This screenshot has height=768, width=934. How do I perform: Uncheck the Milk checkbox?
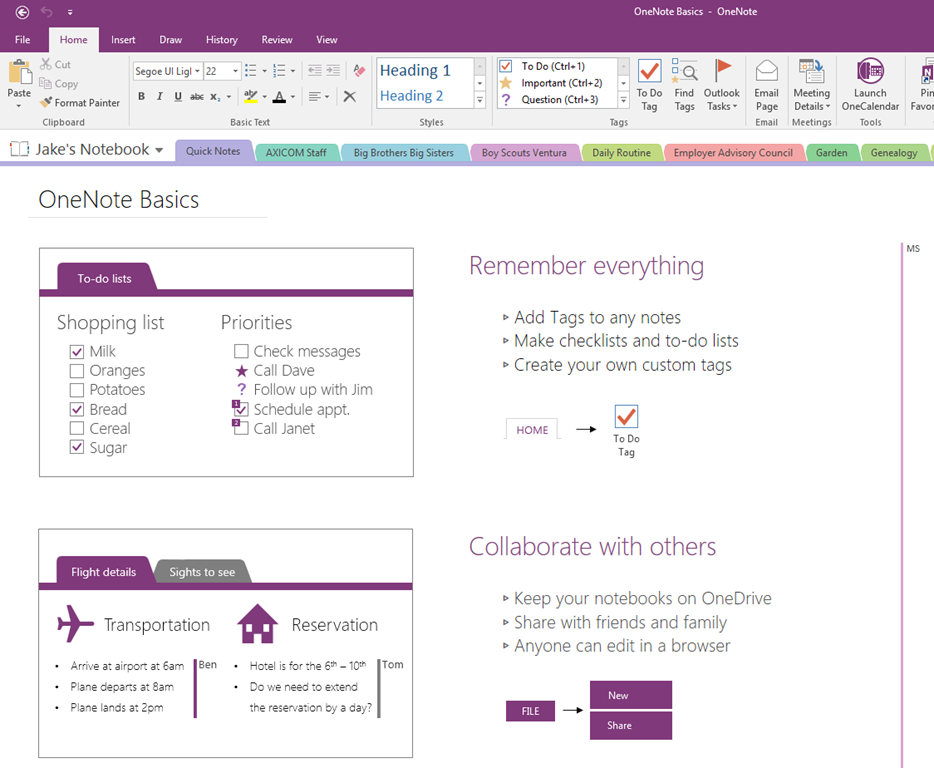(x=77, y=351)
